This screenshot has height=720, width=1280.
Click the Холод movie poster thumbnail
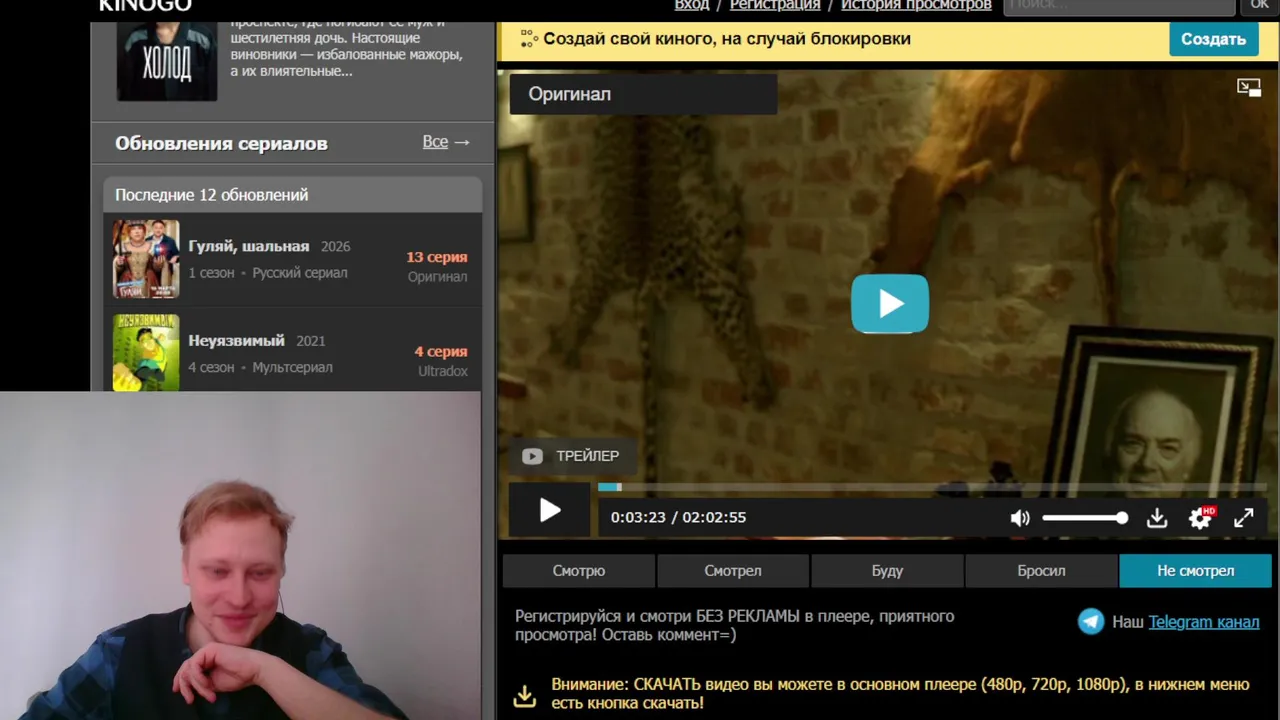coord(167,60)
